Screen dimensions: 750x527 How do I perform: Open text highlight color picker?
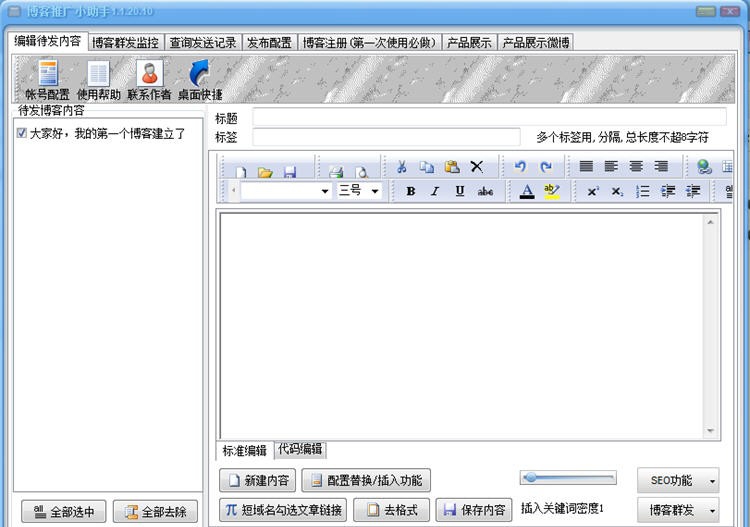click(x=551, y=191)
